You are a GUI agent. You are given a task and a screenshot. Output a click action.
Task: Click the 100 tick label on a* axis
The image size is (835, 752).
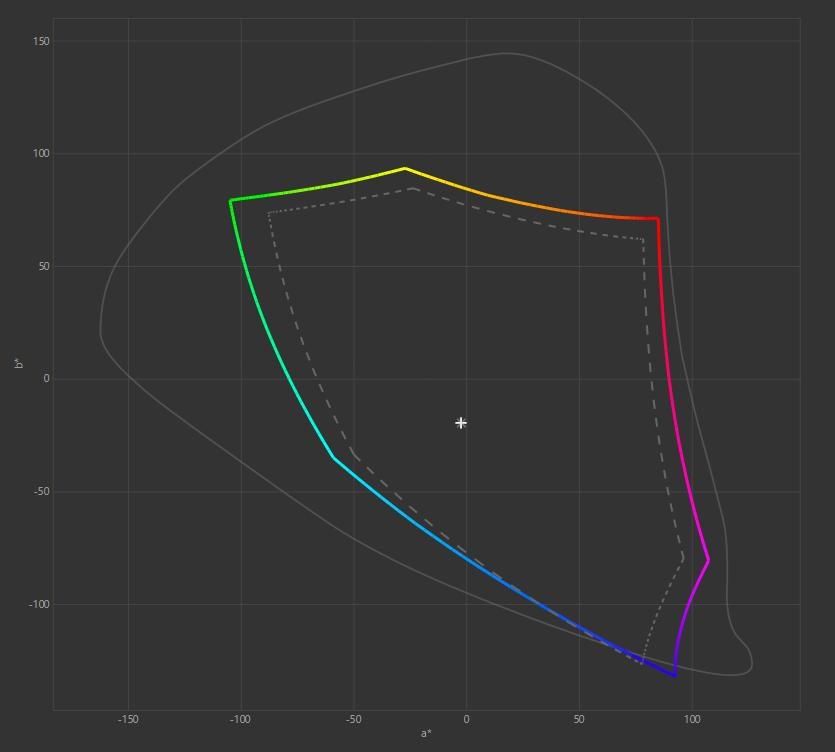point(692,720)
